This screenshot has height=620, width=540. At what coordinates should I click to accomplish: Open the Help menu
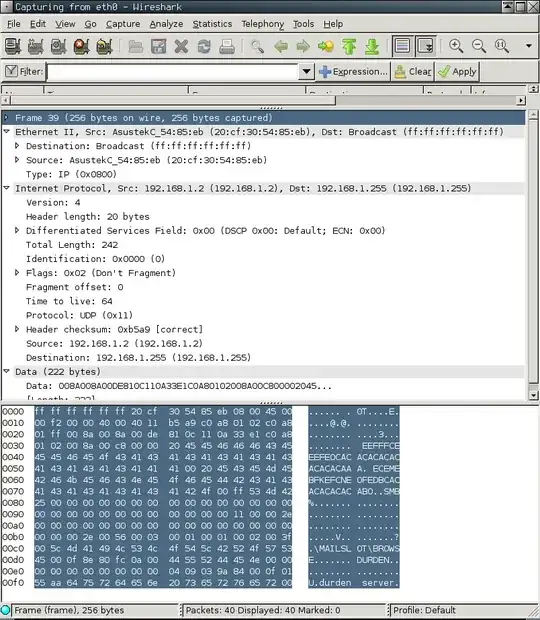click(x=333, y=24)
